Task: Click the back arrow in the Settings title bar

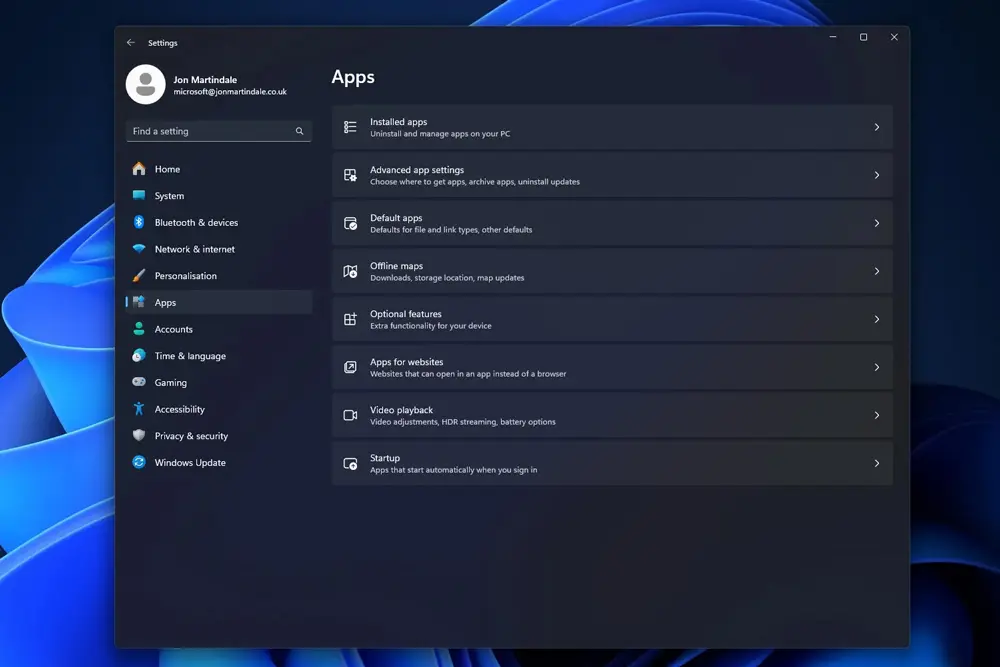Action: click(131, 43)
